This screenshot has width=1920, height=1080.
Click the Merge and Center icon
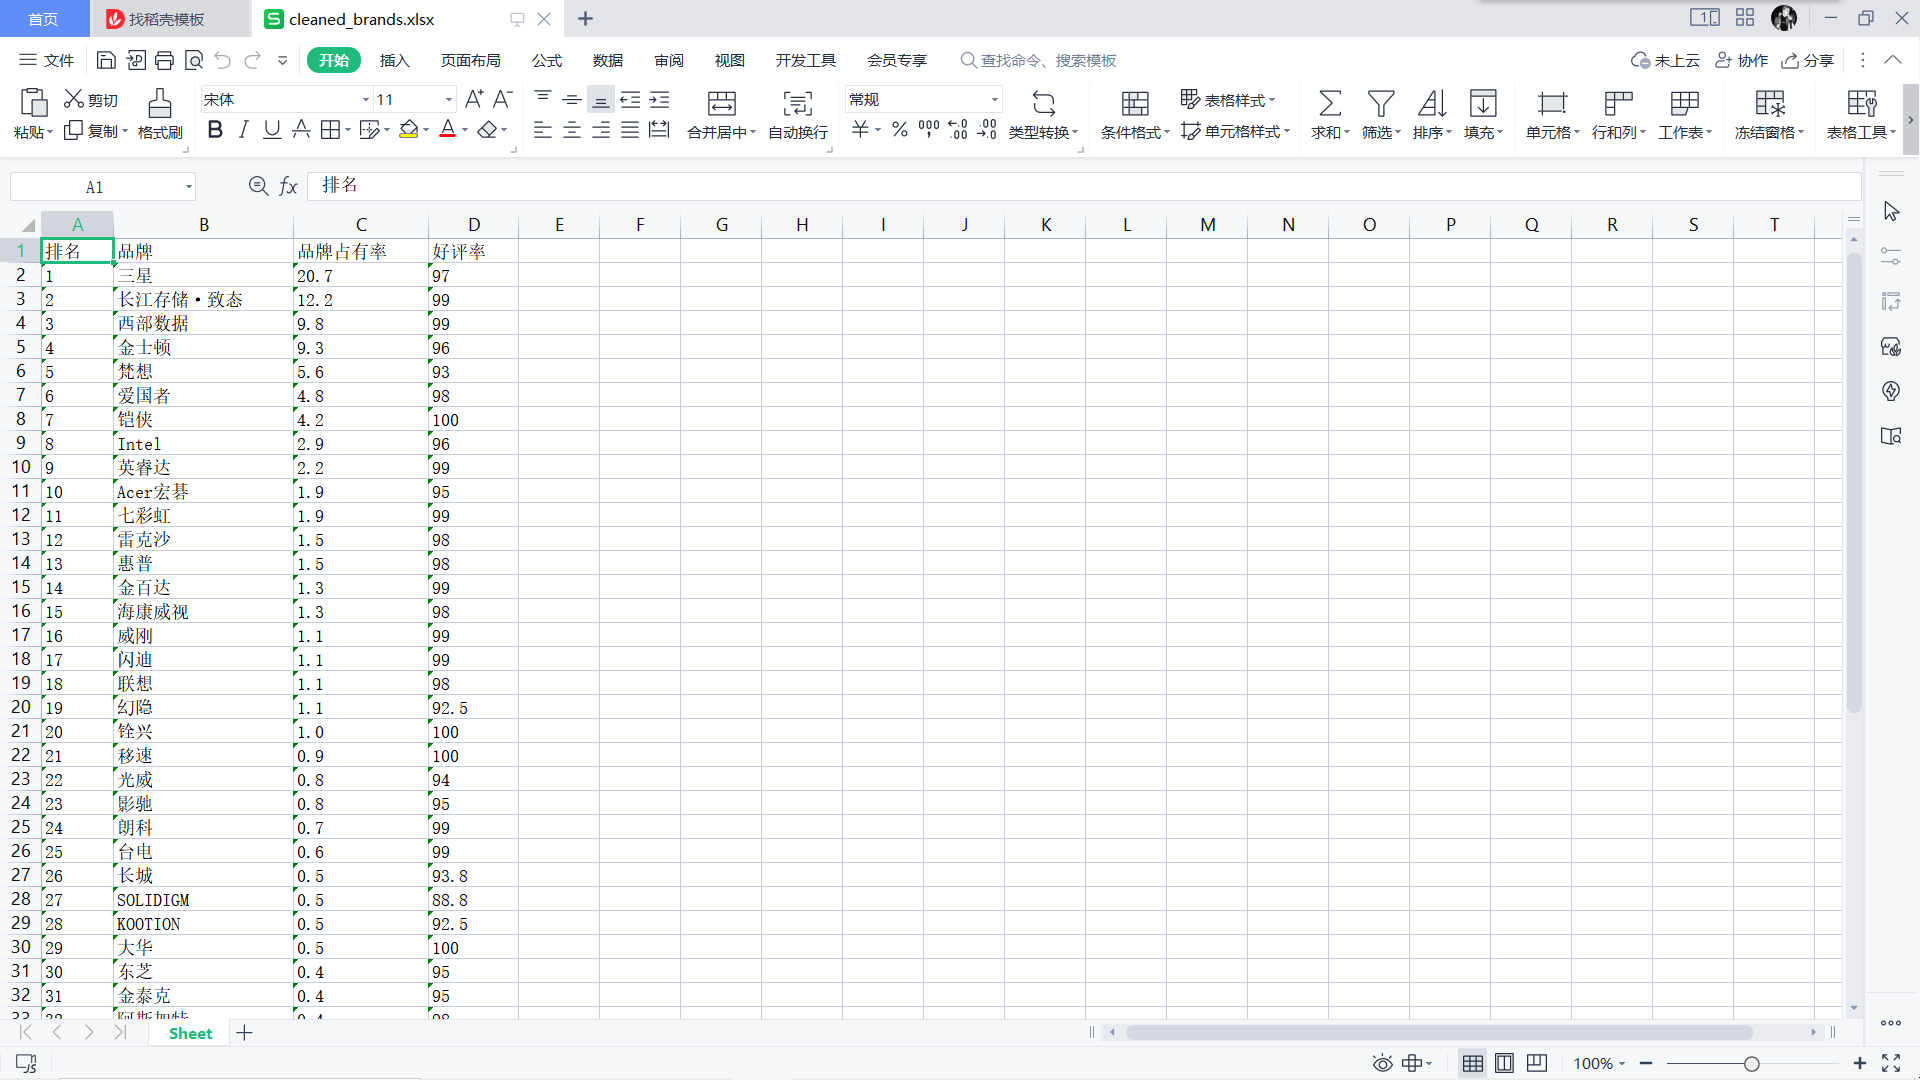pos(721,103)
